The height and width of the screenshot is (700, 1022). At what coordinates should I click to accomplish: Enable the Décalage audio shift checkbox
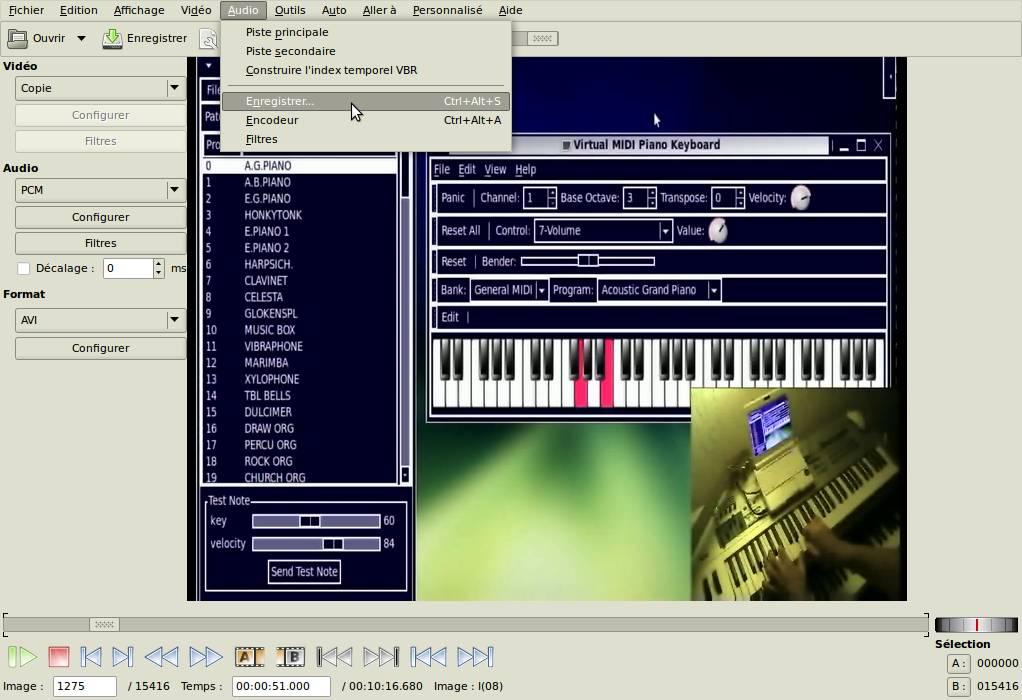click(x=23, y=269)
